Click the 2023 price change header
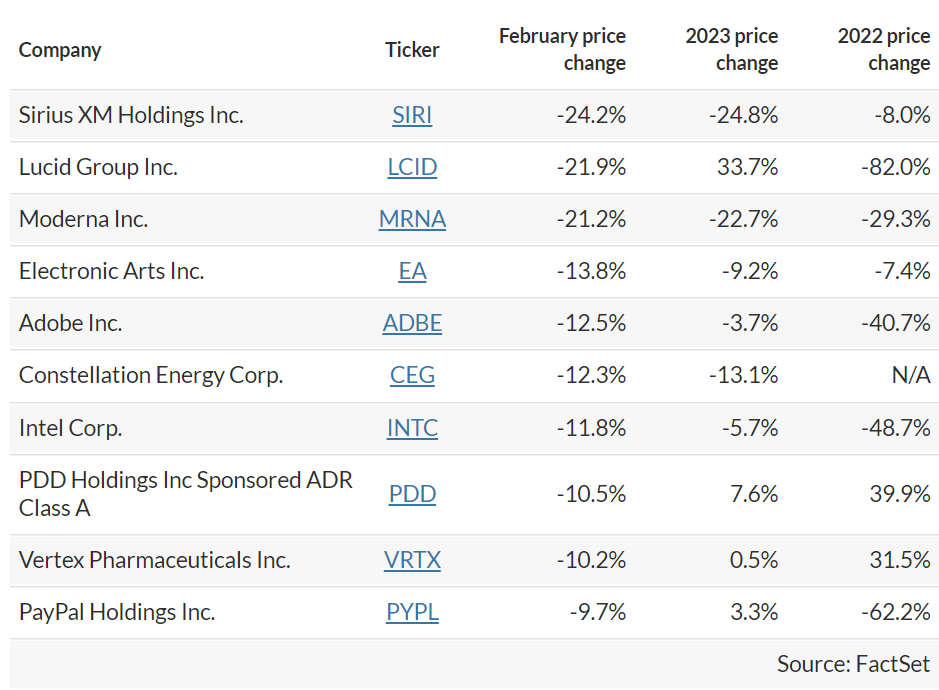The width and height of the screenshot is (939, 690). tap(731, 50)
